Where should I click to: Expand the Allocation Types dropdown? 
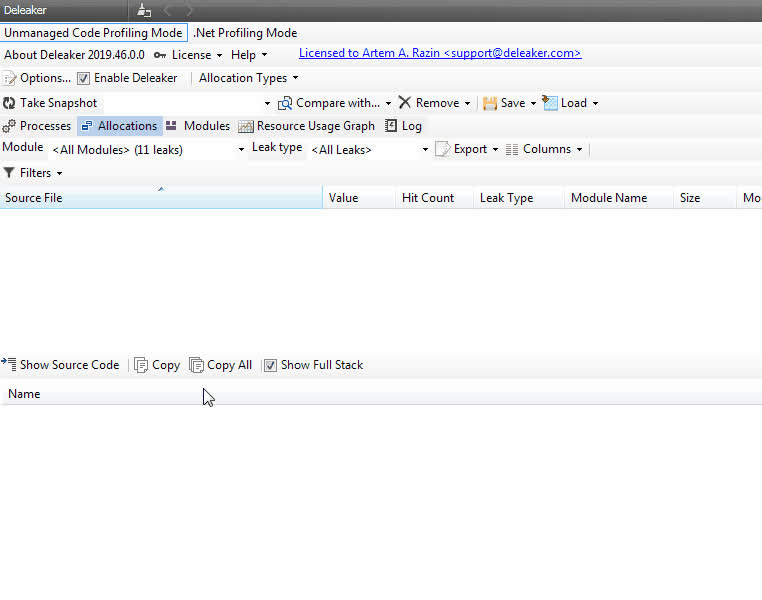click(x=248, y=78)
